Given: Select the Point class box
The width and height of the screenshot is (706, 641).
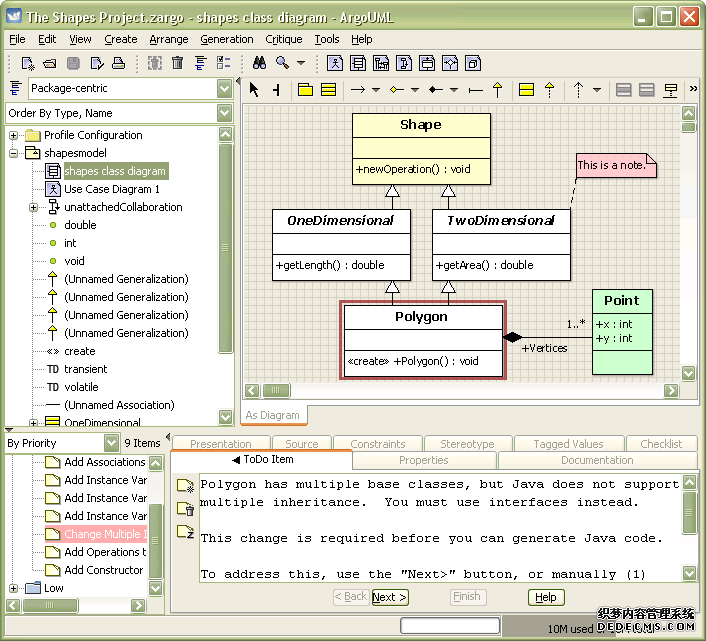Looking at the screenshot, I should pos(622,332).
